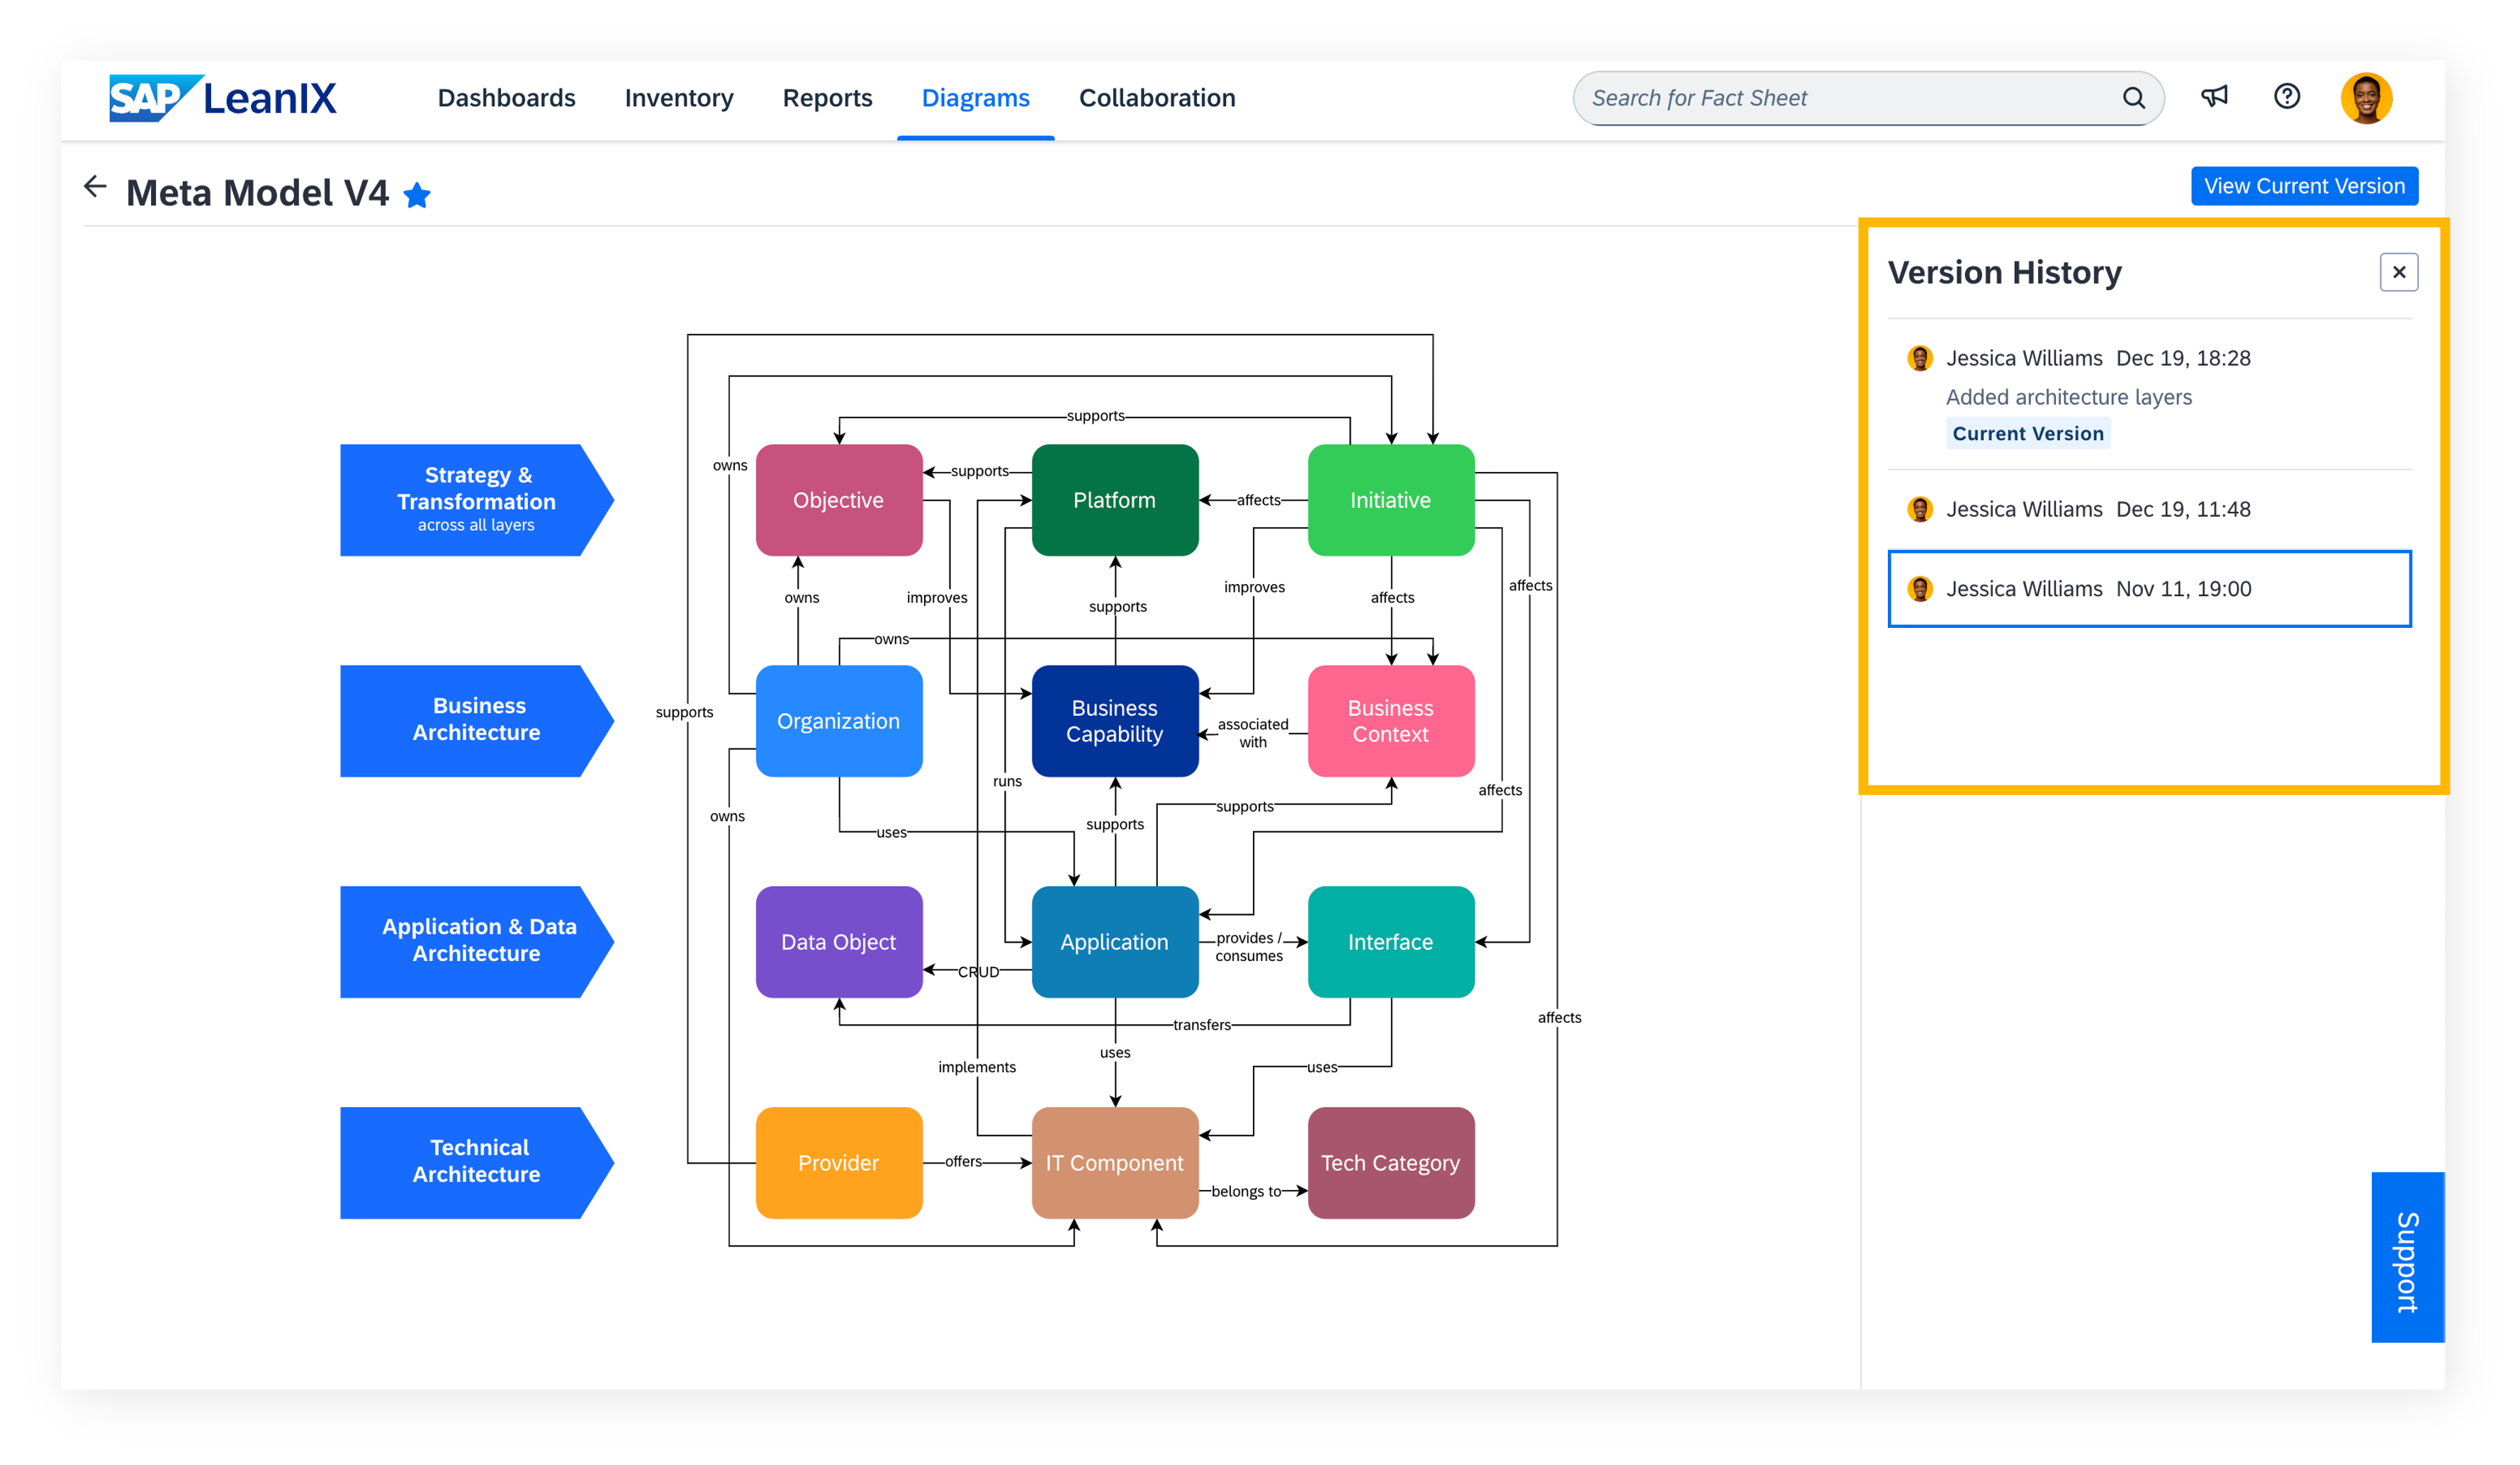Viewport: 2520px width, 1465px height.
Task: Open the announcements megaphone icon
Action: [2214, 97]
